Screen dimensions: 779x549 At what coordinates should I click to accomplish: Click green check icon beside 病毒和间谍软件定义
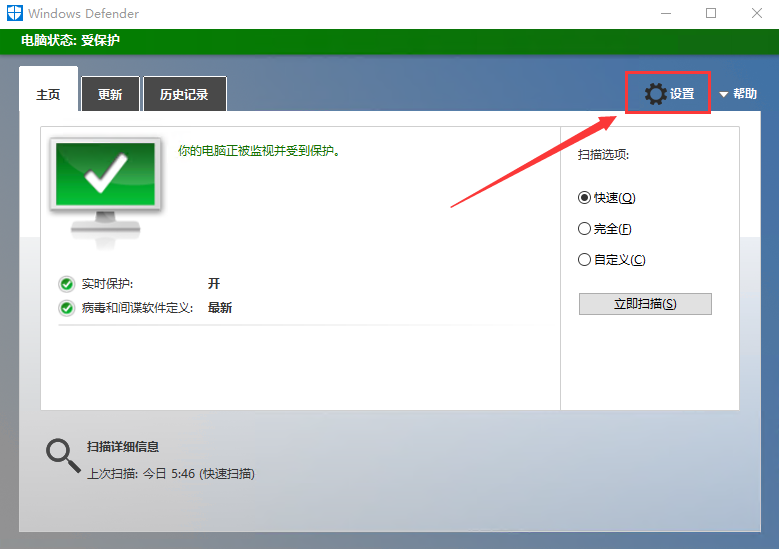(x=66, y=308)
